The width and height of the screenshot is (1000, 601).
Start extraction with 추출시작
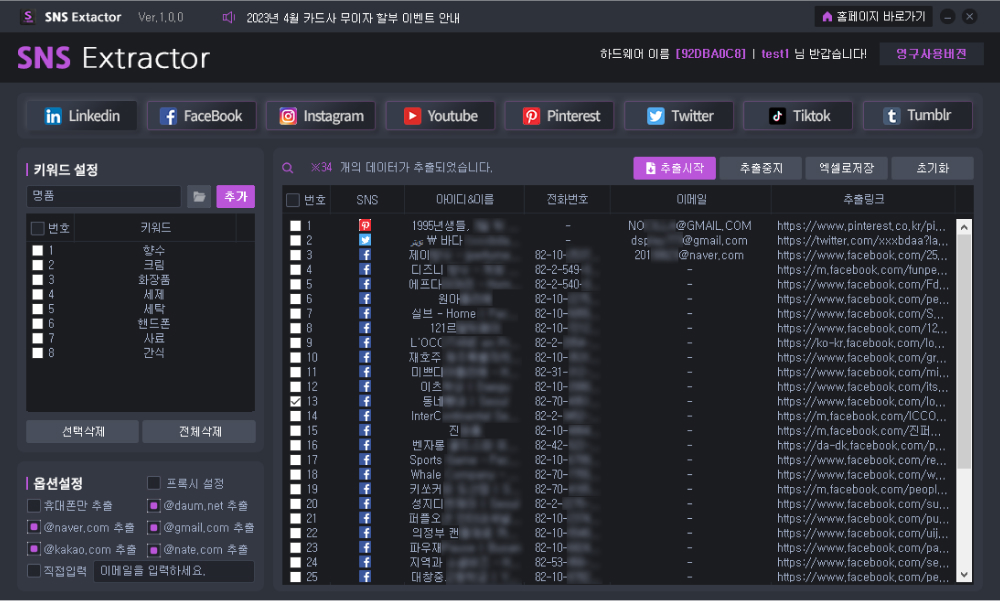pos(674,168)
